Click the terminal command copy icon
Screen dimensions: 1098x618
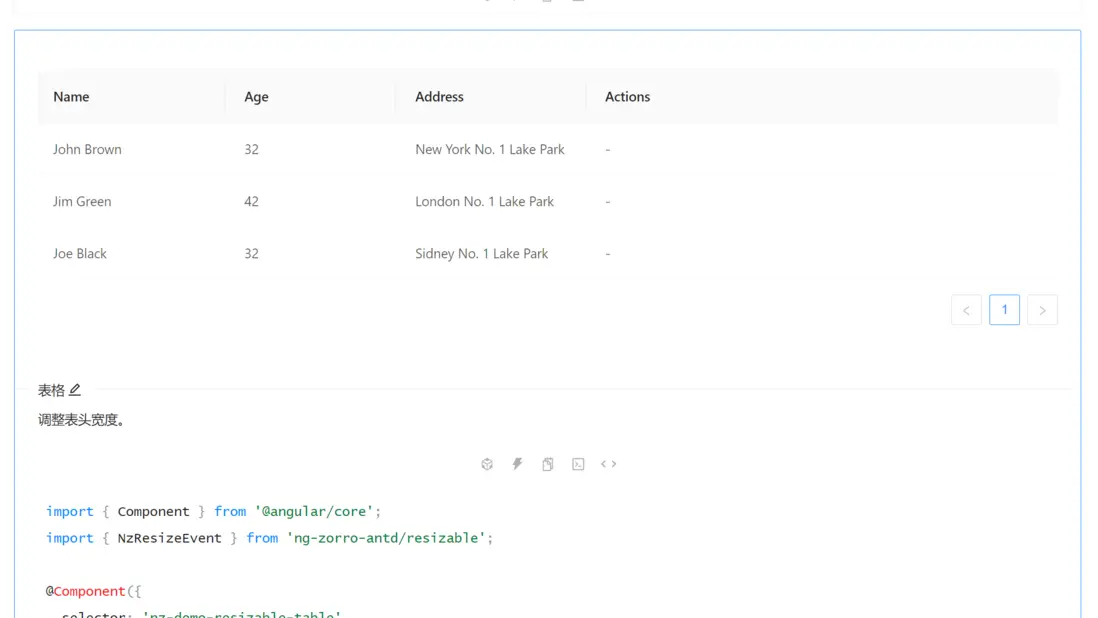(x=578, y=464)
